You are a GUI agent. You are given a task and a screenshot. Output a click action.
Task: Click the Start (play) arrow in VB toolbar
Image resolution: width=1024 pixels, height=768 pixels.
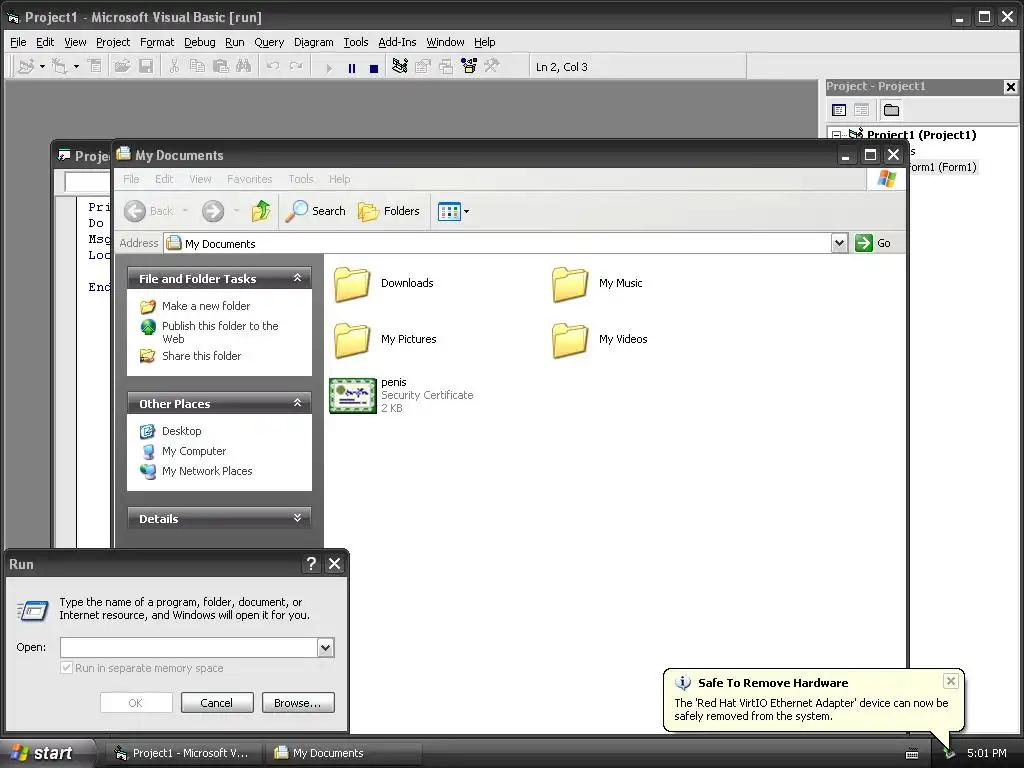328,67
